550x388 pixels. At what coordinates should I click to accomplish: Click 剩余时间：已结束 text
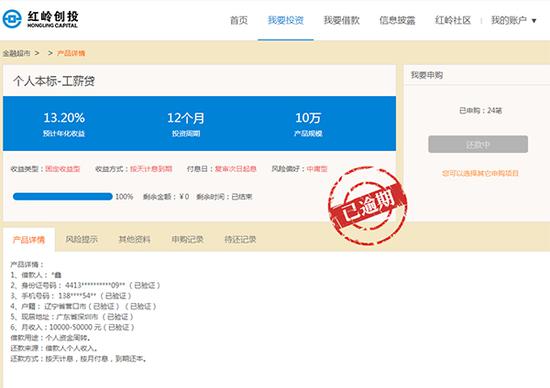click(224, 196)
